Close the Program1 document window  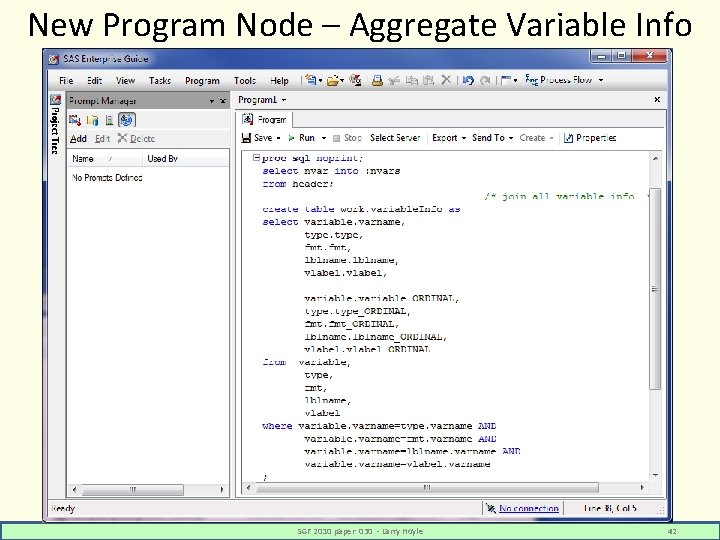(657, 99)
